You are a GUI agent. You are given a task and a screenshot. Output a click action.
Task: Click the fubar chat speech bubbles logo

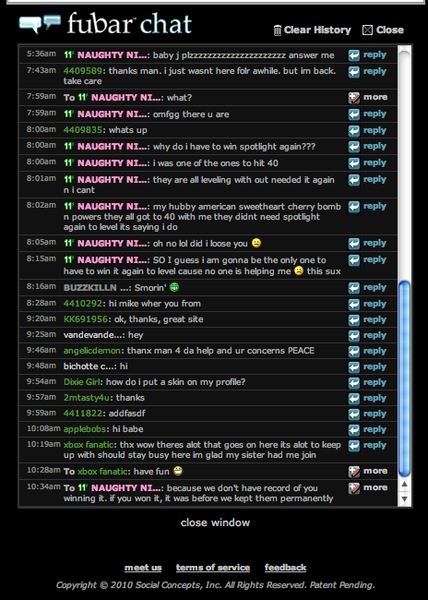click(x=40, y=24)
